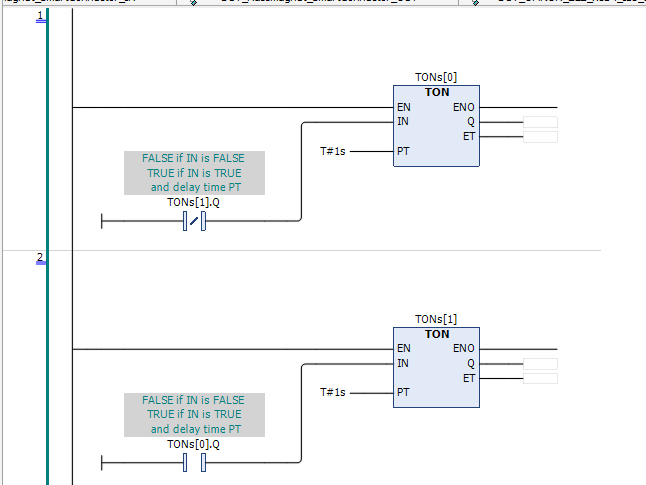Click the negated contact TONs[1].Q
Screen dimensions: 646x485
[194, 221]
